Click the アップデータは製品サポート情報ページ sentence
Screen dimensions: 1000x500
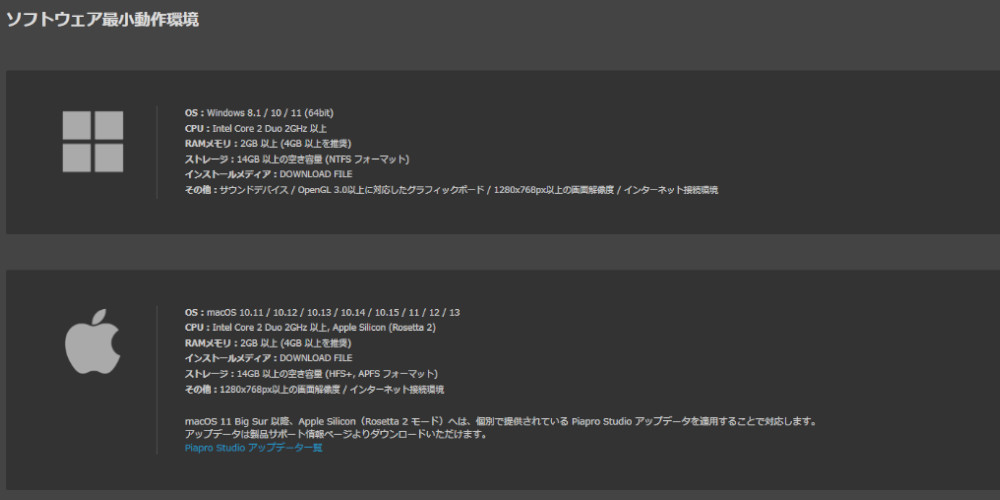tap(336, 435)
